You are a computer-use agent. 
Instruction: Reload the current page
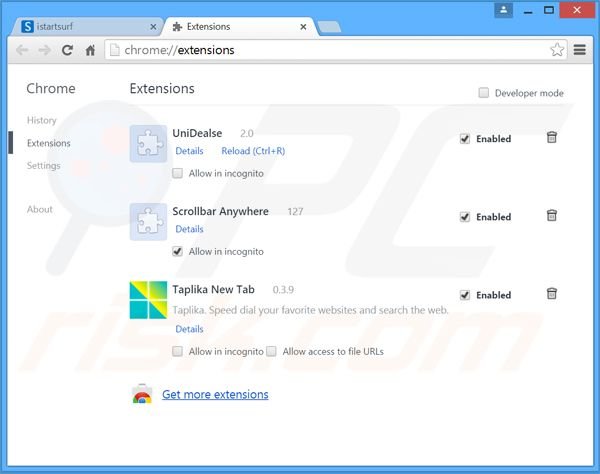tap(67, 50)
